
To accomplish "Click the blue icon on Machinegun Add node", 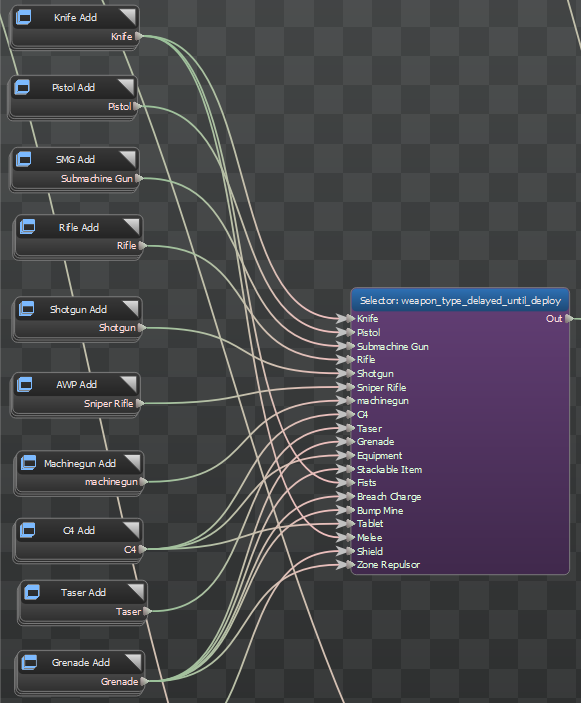I will pos(29,463).
